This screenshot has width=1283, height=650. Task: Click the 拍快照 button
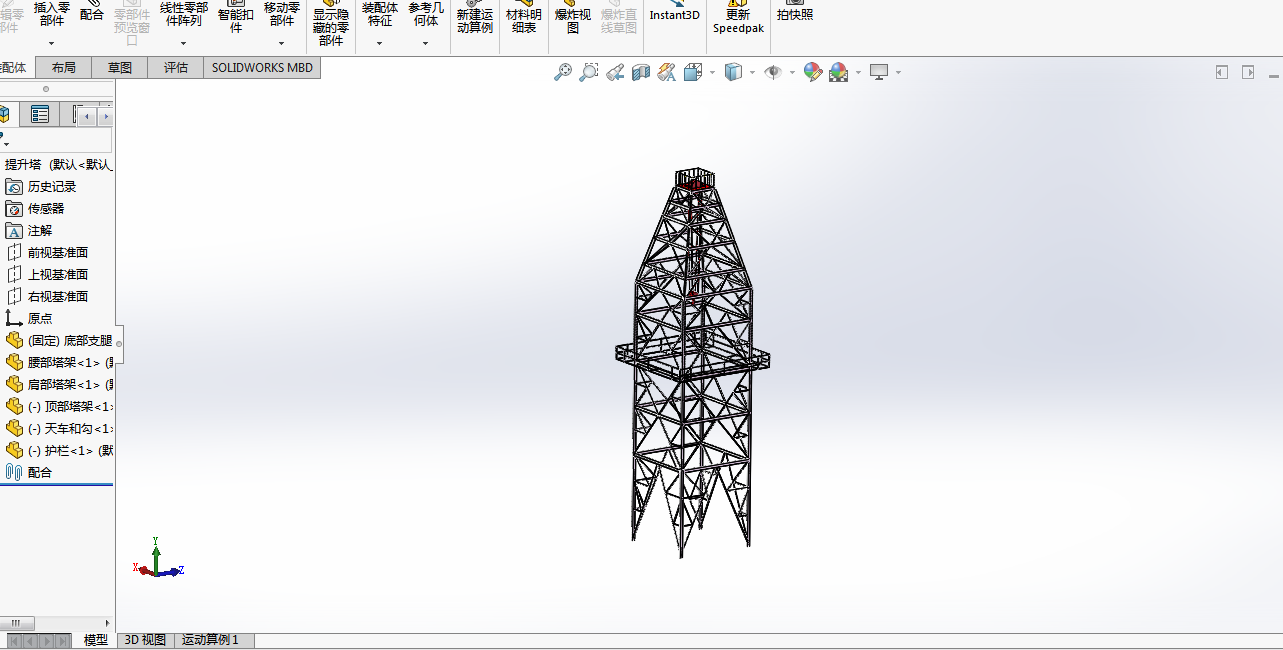pyautogui.click(x=795, y=12)
